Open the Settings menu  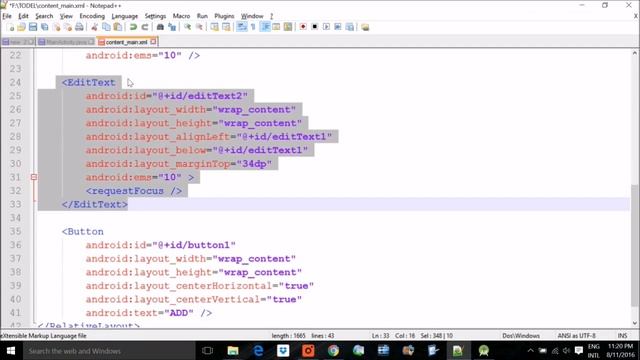click(x=155, y=16)
